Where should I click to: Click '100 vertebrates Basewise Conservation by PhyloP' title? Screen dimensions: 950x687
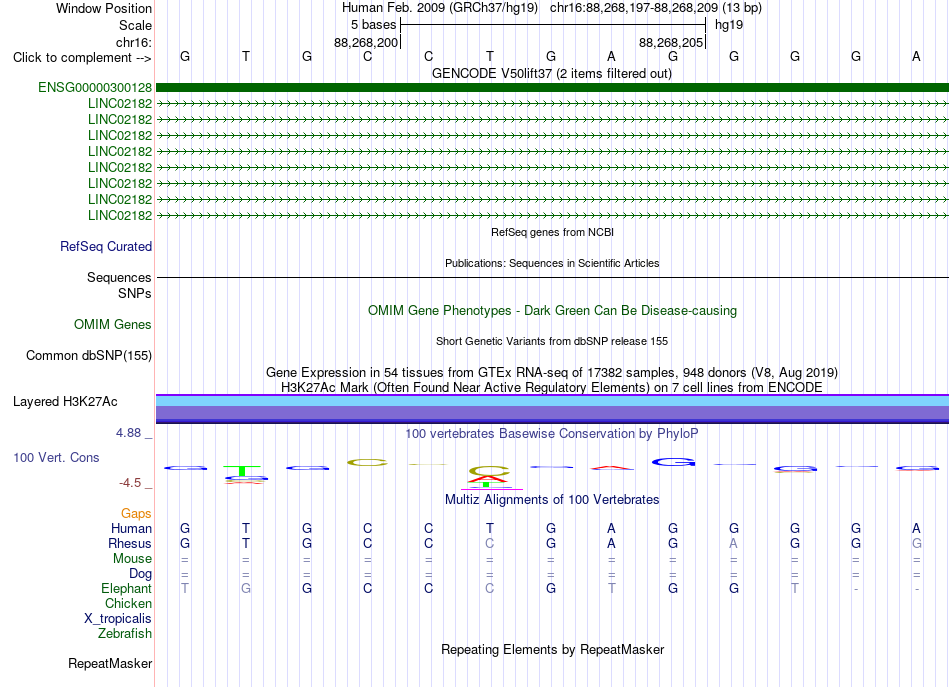click(x=551, y=434)
